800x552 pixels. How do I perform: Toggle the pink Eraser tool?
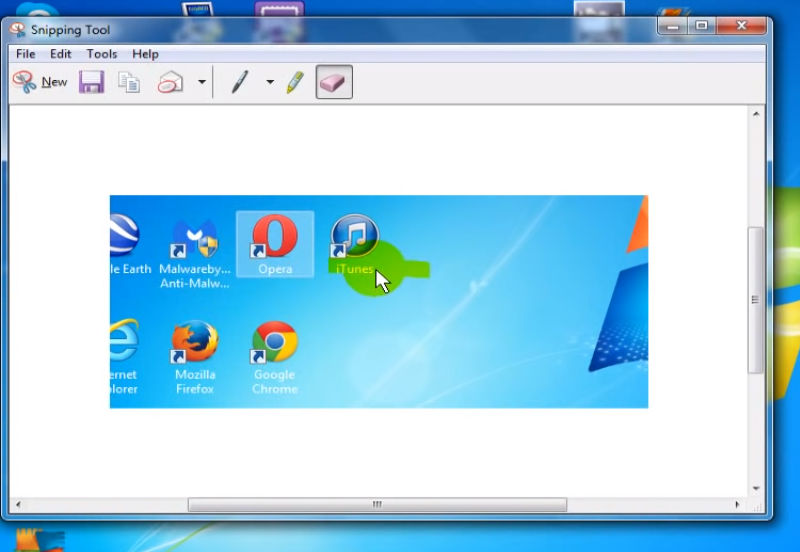(333, 82)
